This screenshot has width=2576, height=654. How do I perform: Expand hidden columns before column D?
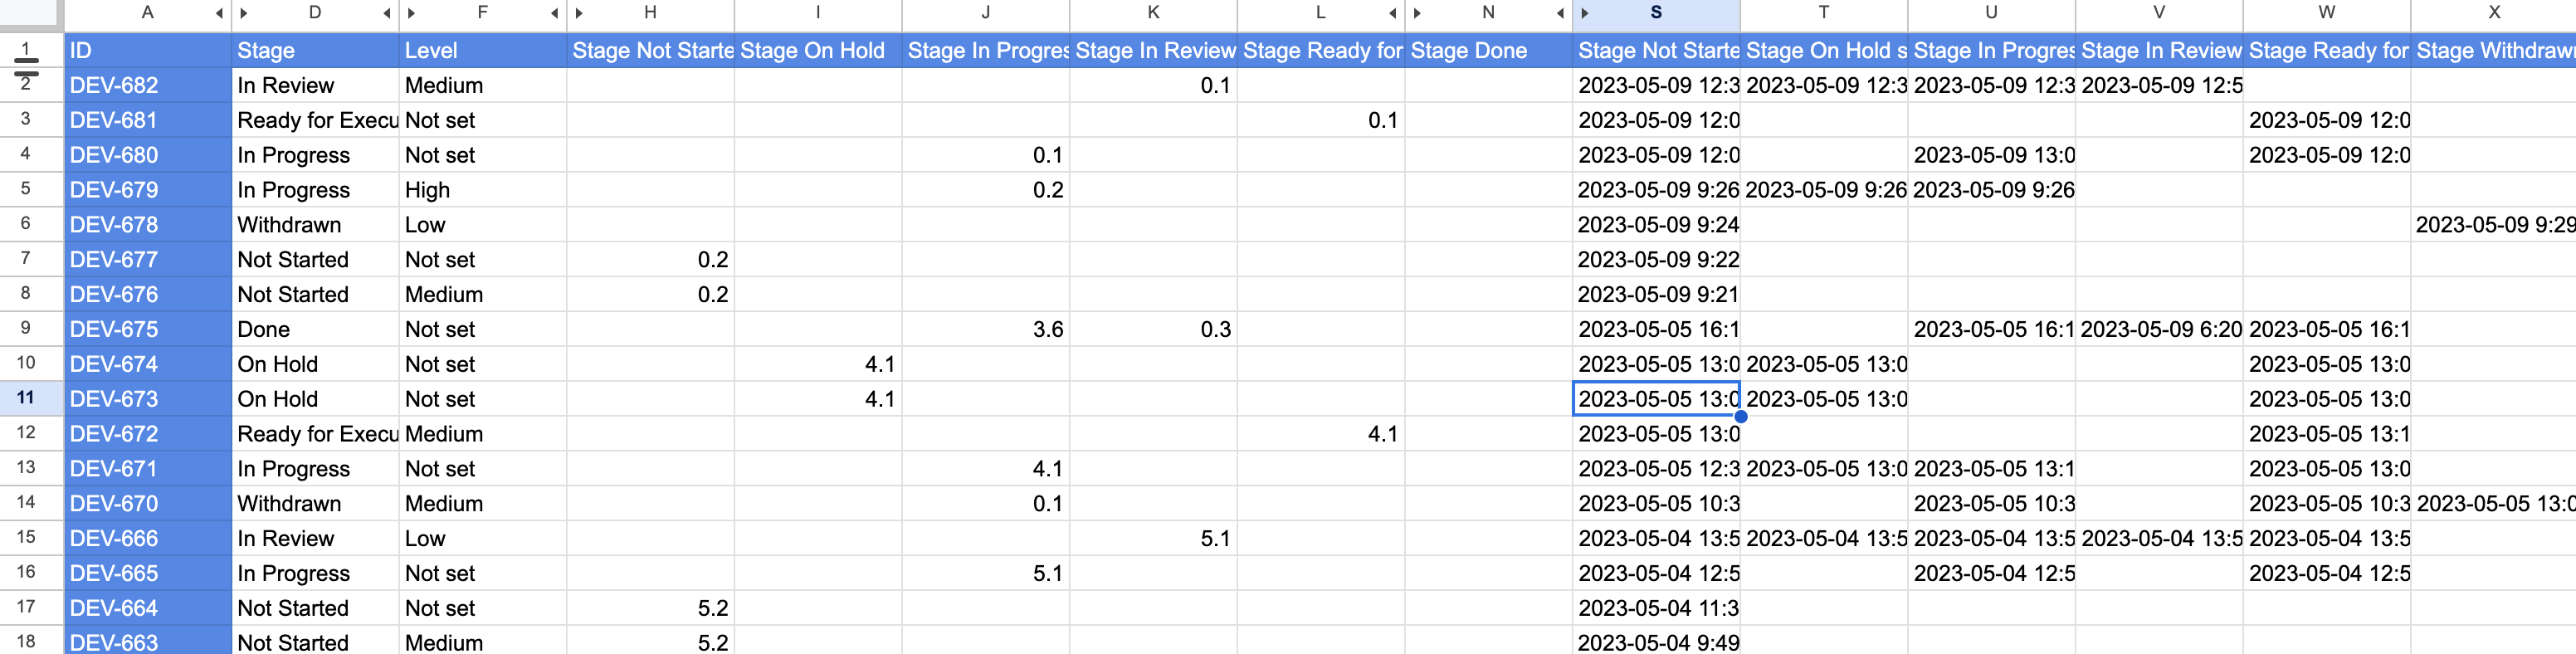click(x=244, y=13)
